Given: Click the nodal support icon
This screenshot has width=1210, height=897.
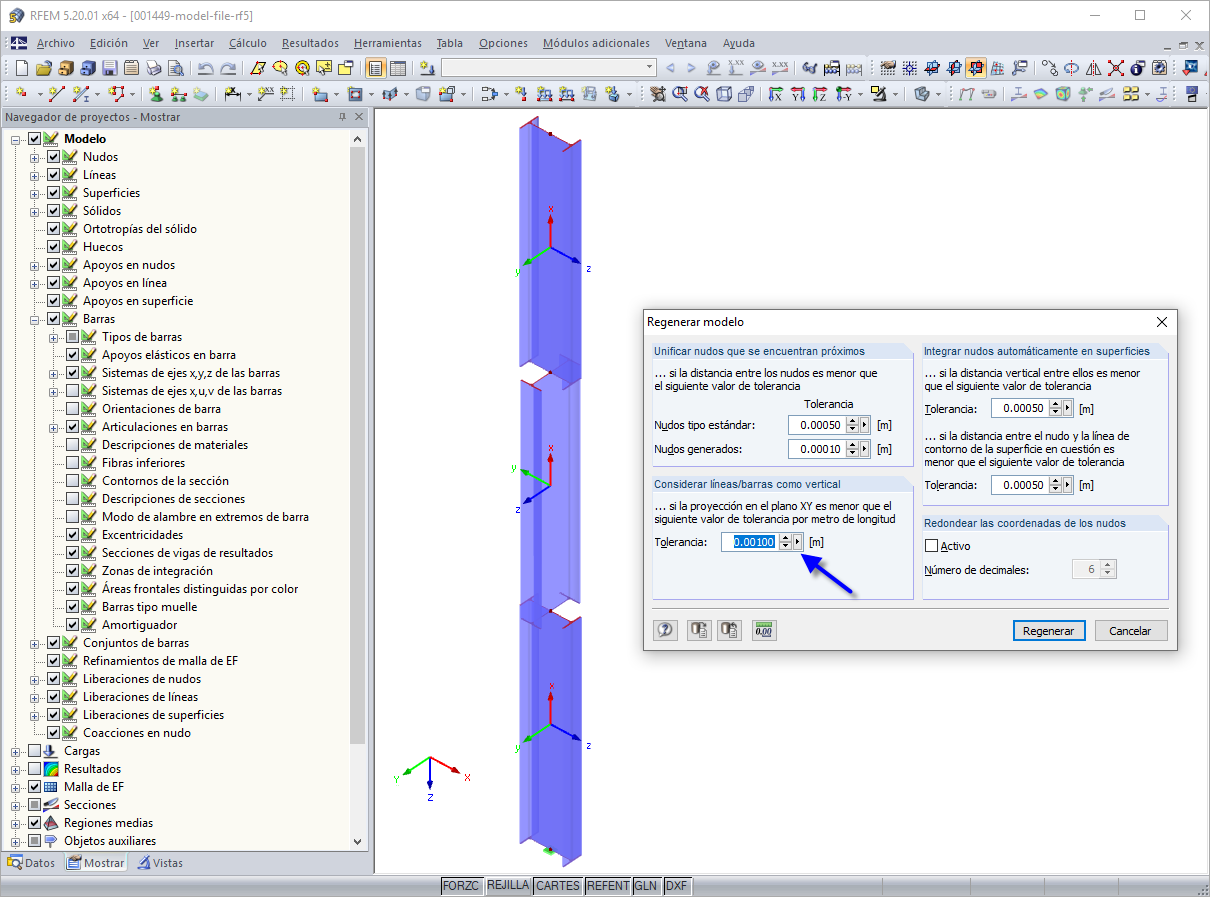Looking at the screenshot, I should (x=155, y=94).
